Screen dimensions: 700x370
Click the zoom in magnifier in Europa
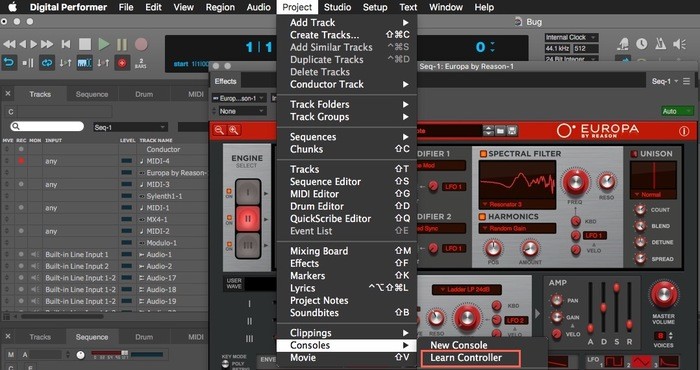pyautogui.click(x=233, y=130)
